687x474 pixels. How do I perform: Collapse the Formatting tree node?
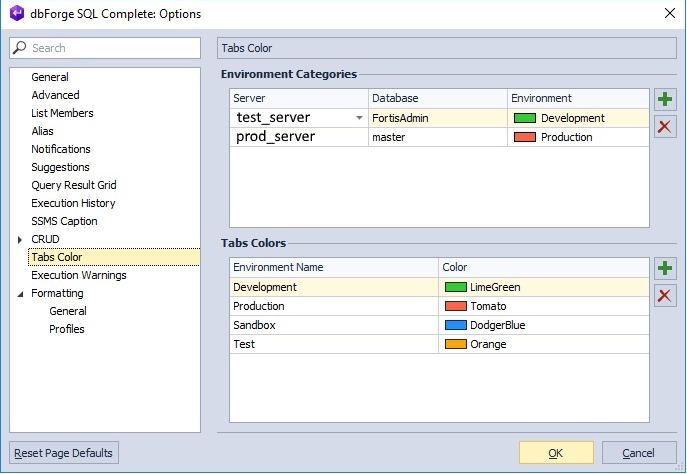pyautogui.click(x=20, y=294)
